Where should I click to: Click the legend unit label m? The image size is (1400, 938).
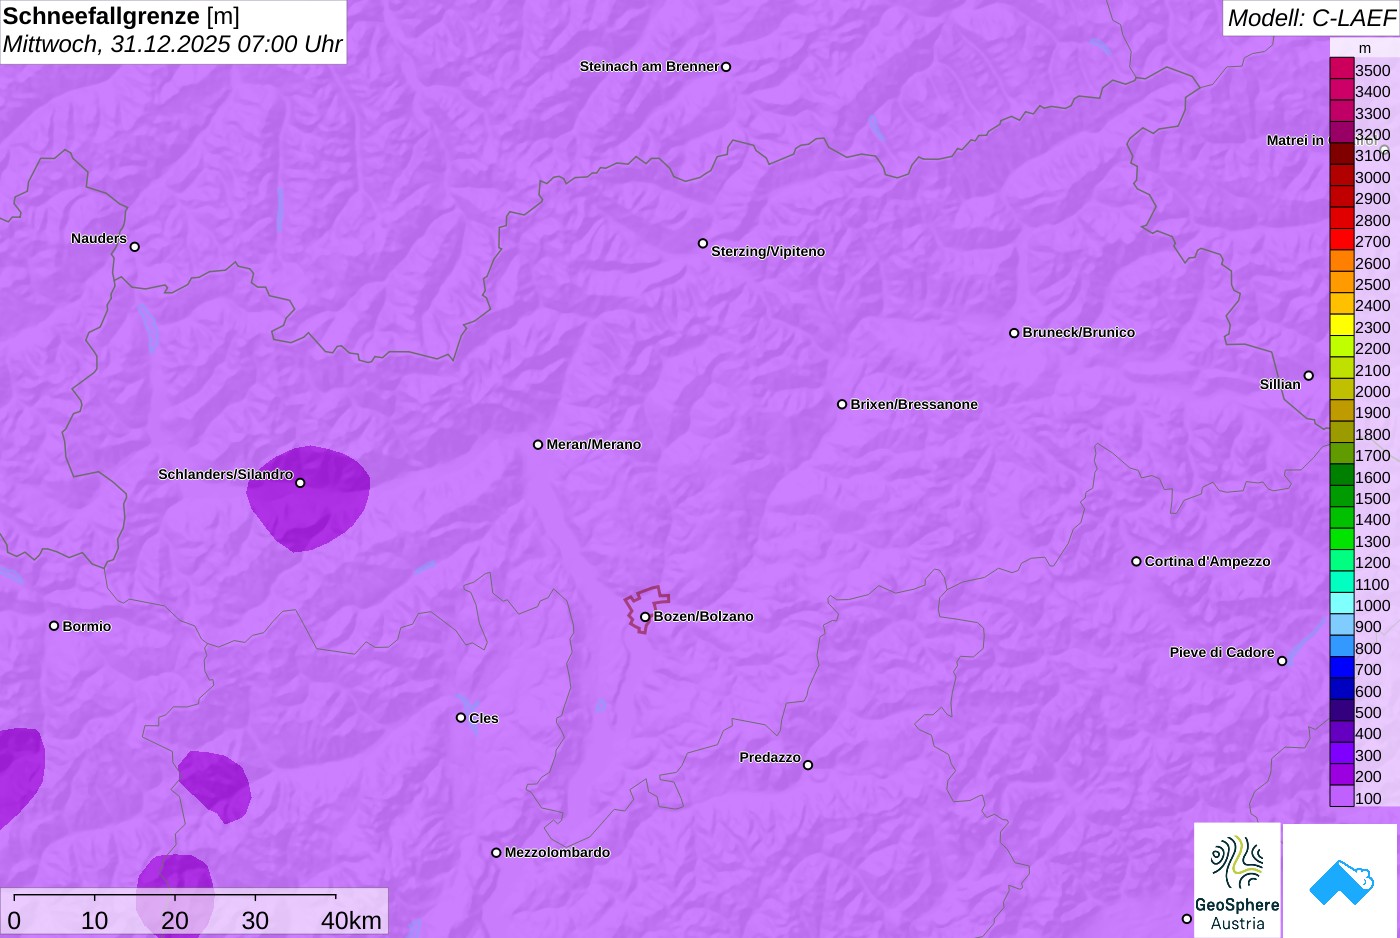pyautogui.click(x=1365, y=48)
